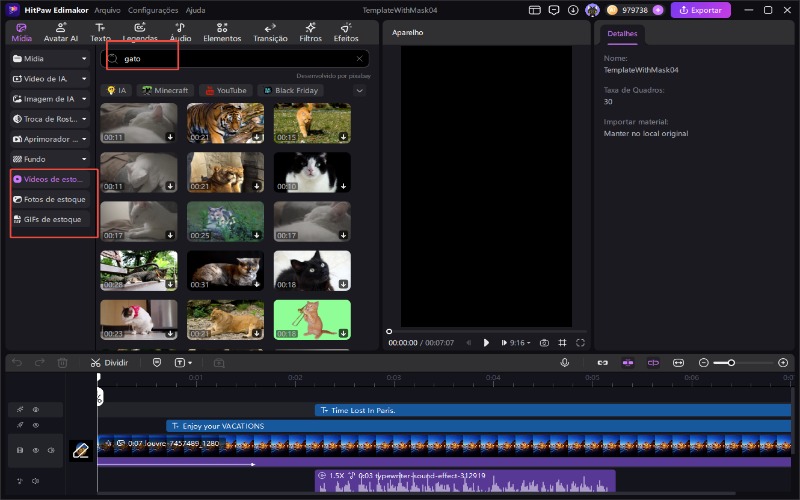Switch to the Detalhes tab

click(622, 34)
